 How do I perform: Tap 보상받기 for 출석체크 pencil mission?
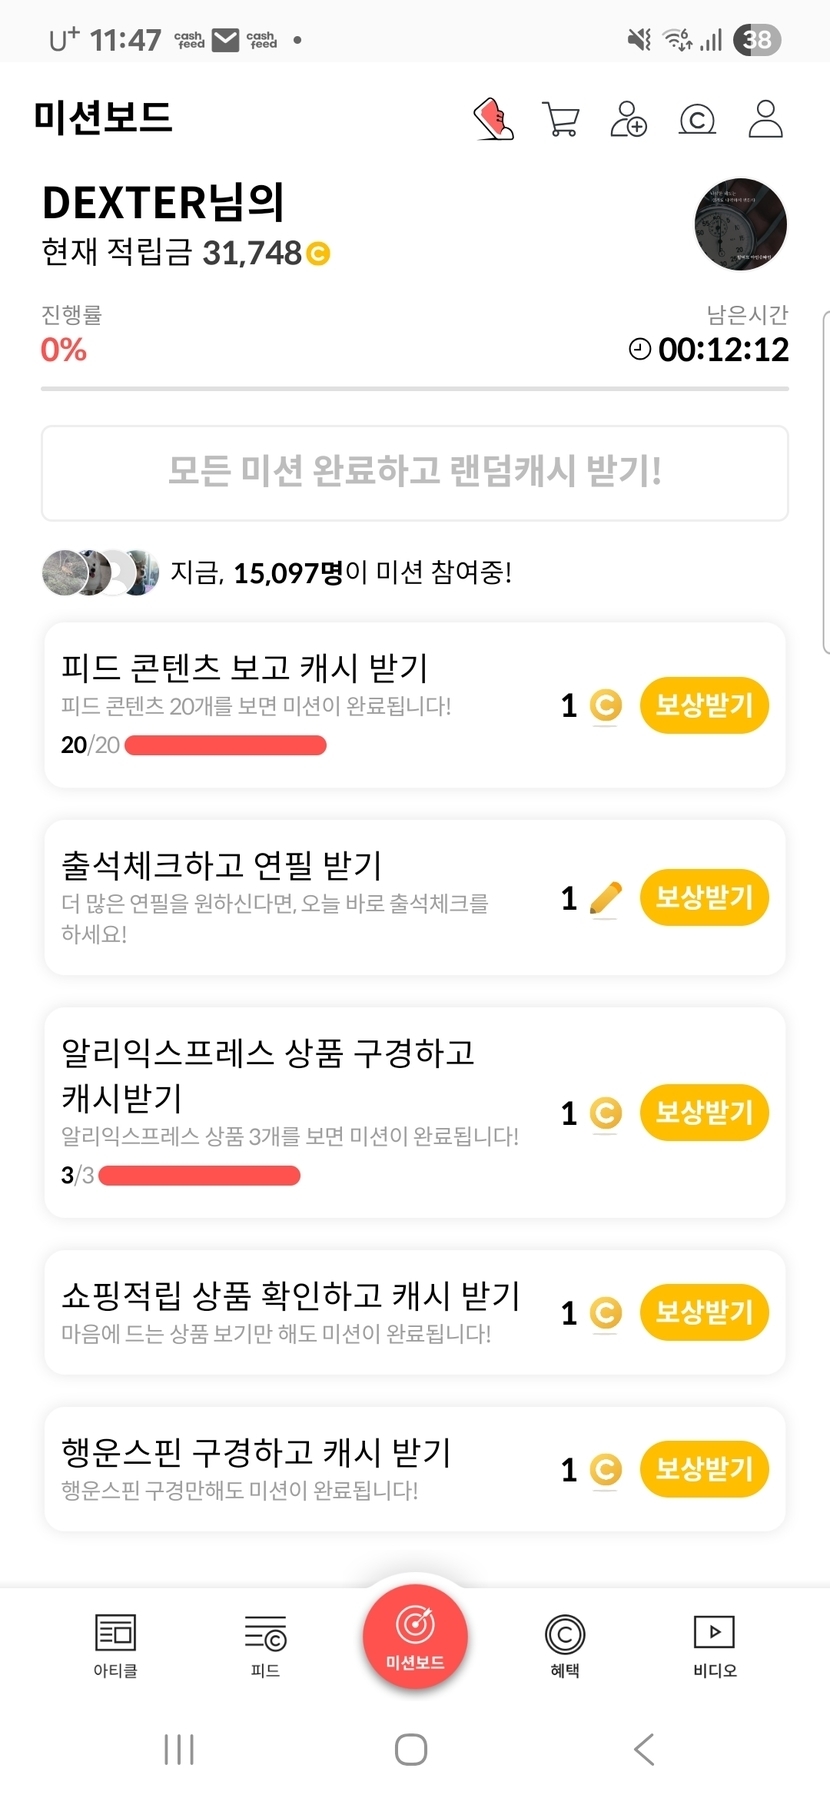point(704,897)
